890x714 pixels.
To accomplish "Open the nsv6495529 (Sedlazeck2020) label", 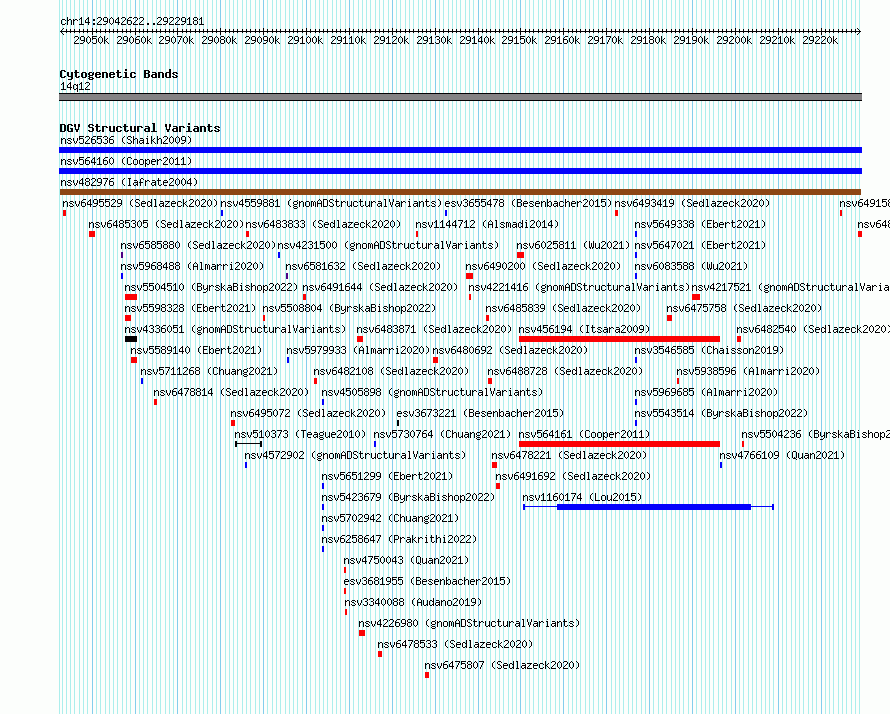I will (x=140, y=203).
